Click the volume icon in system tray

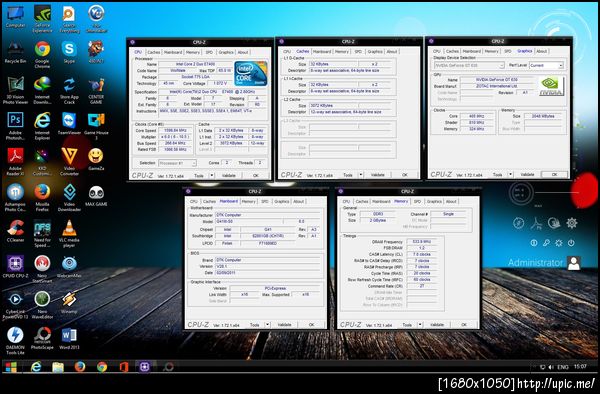pos(551,367)
